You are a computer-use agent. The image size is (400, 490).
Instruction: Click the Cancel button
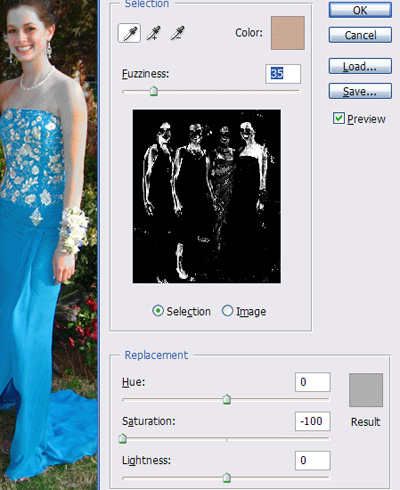[x=360, y=35]
